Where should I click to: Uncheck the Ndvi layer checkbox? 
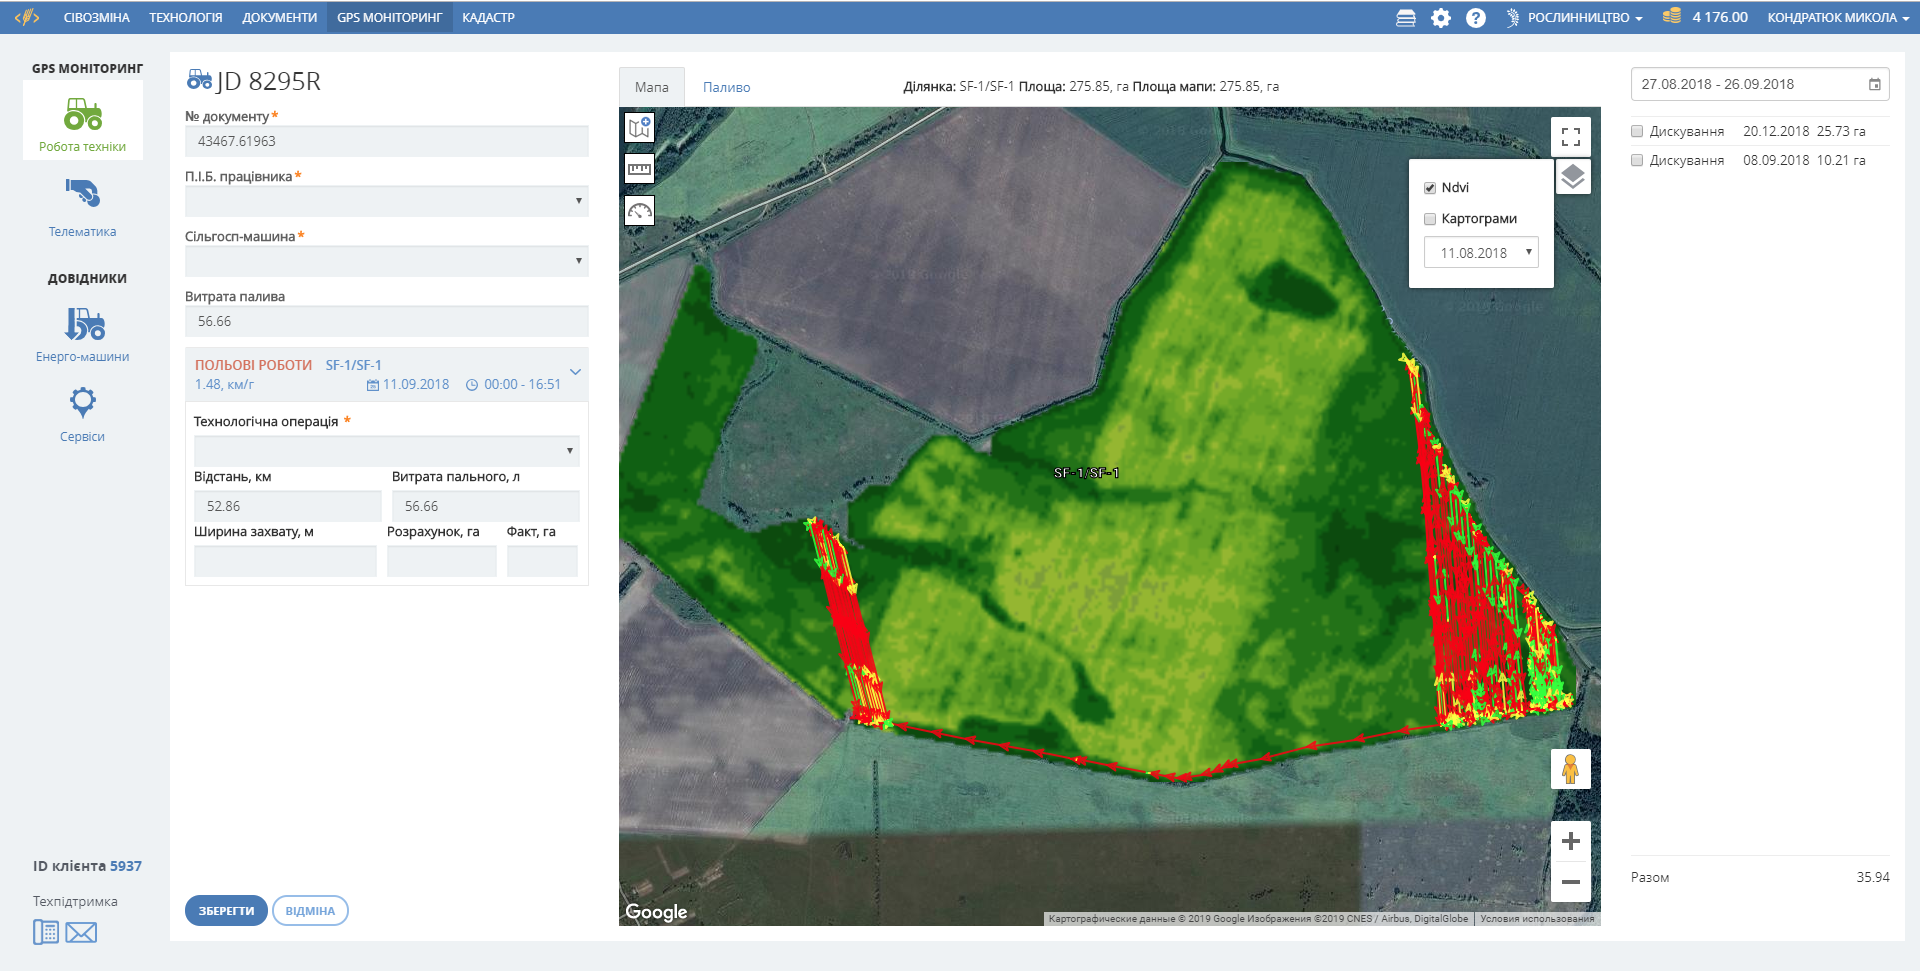1430,188
